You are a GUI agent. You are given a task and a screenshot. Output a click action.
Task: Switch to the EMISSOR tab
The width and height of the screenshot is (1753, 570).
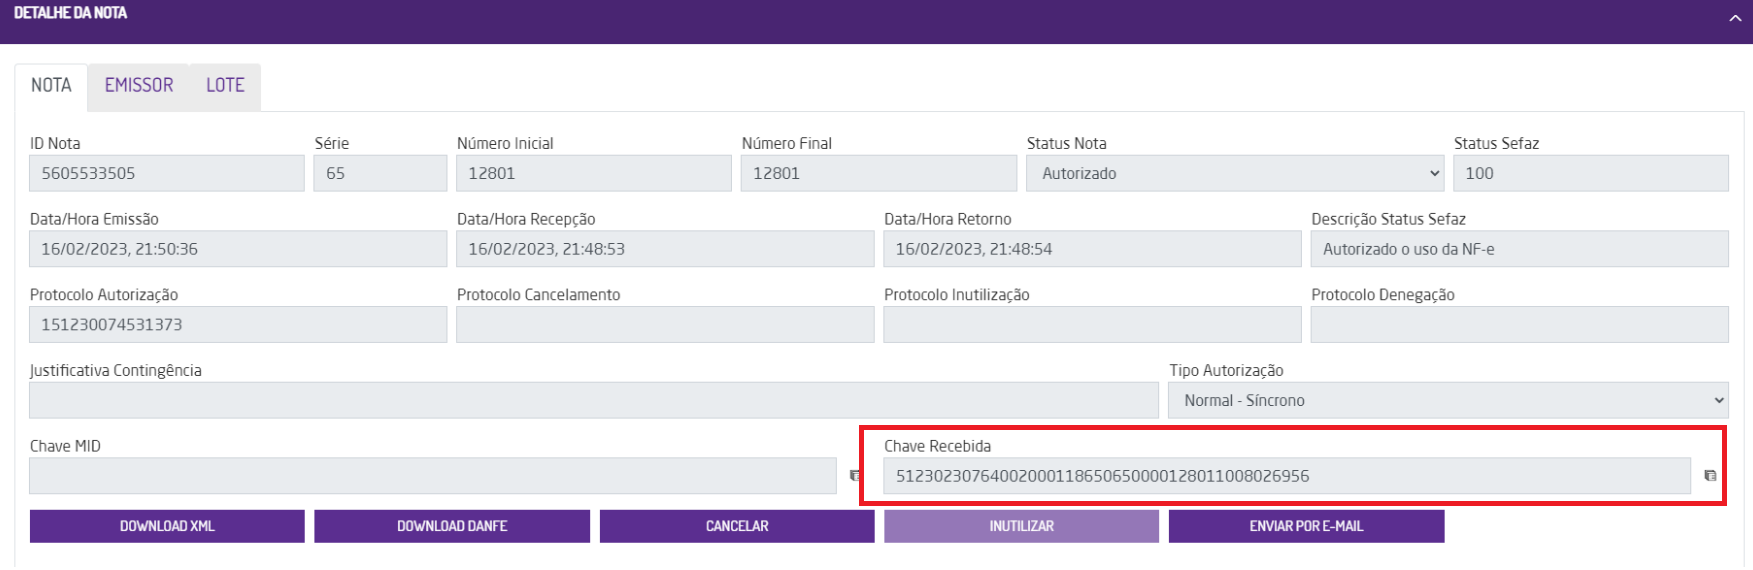coord(139,86)
